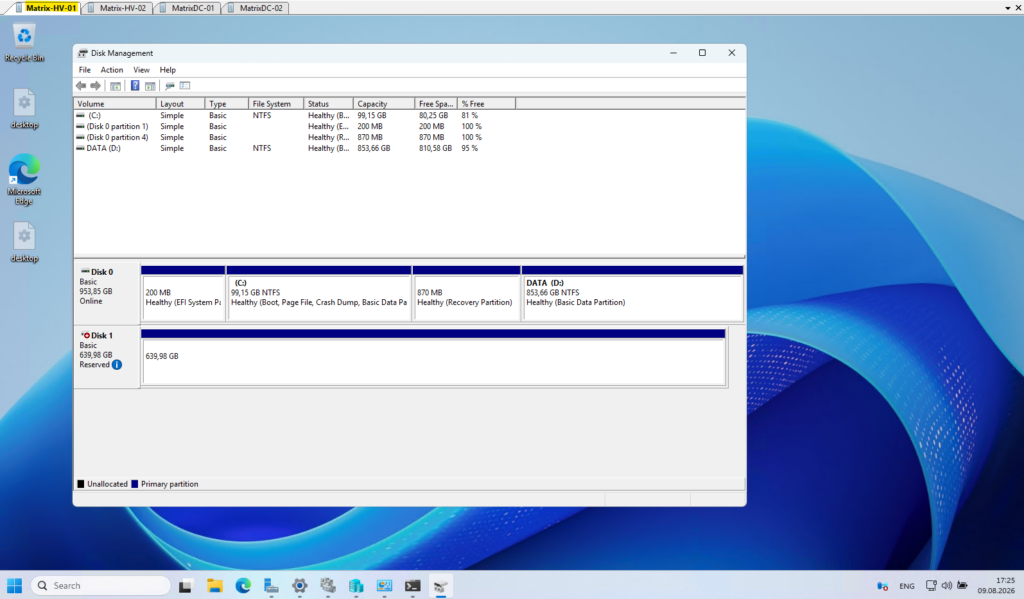
Task: Click the 80,25 GB free space cell
Action: 434,116
